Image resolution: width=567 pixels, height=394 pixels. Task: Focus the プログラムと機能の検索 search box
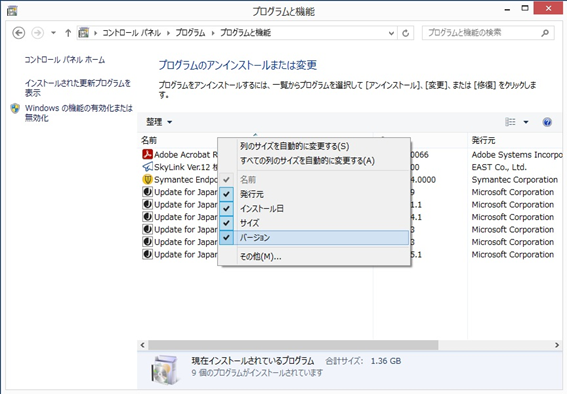point(488,33)
